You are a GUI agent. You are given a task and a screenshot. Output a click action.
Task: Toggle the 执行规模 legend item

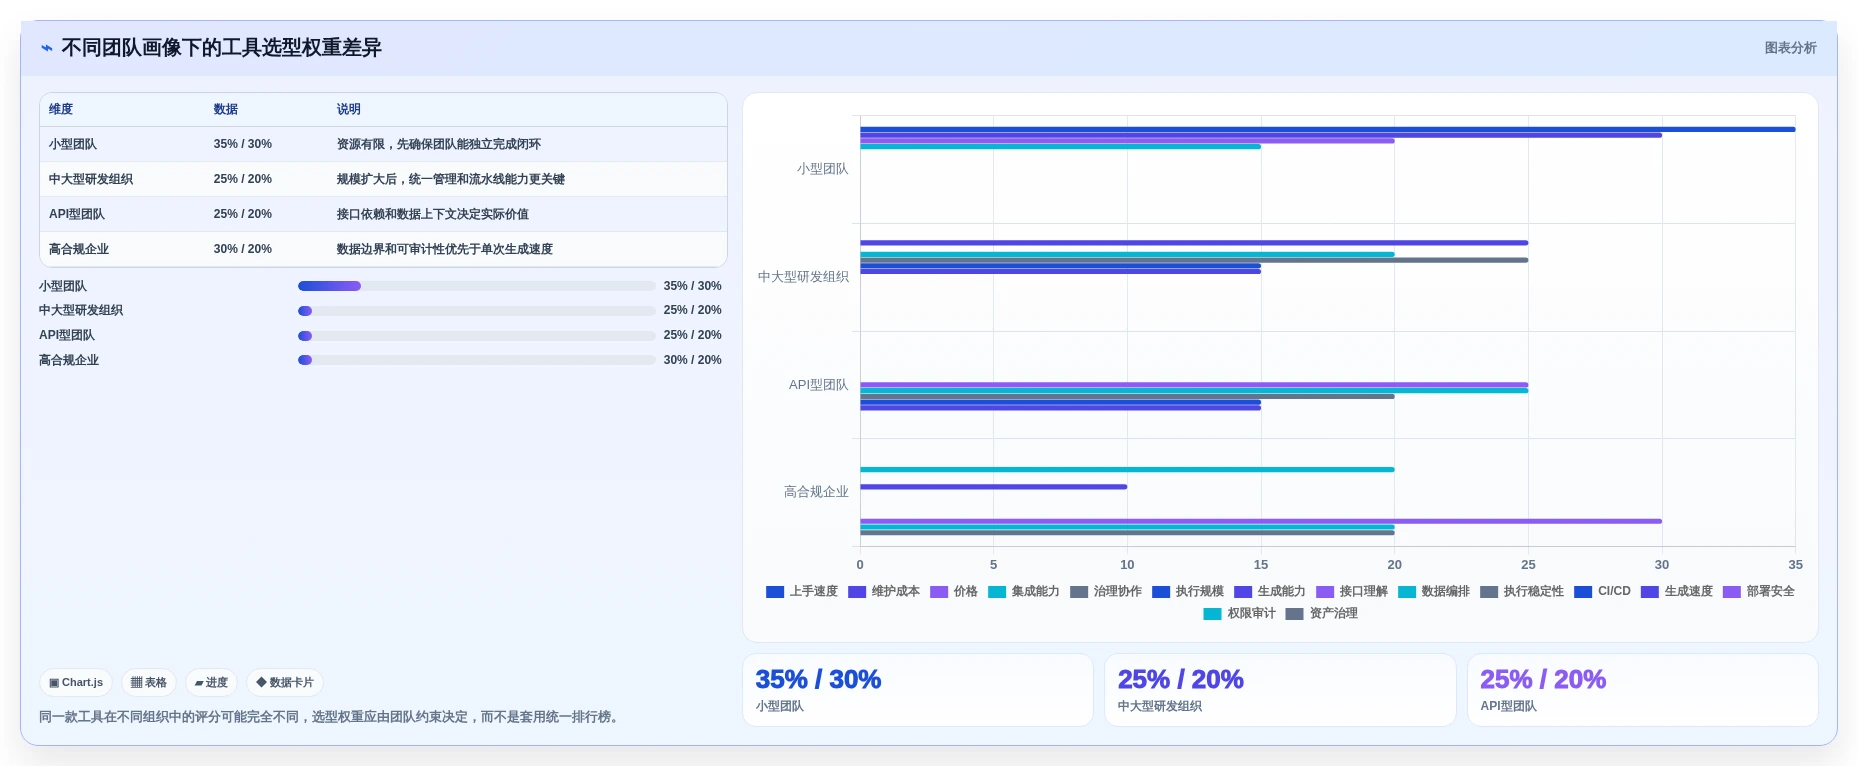[x=1188, y=591]
